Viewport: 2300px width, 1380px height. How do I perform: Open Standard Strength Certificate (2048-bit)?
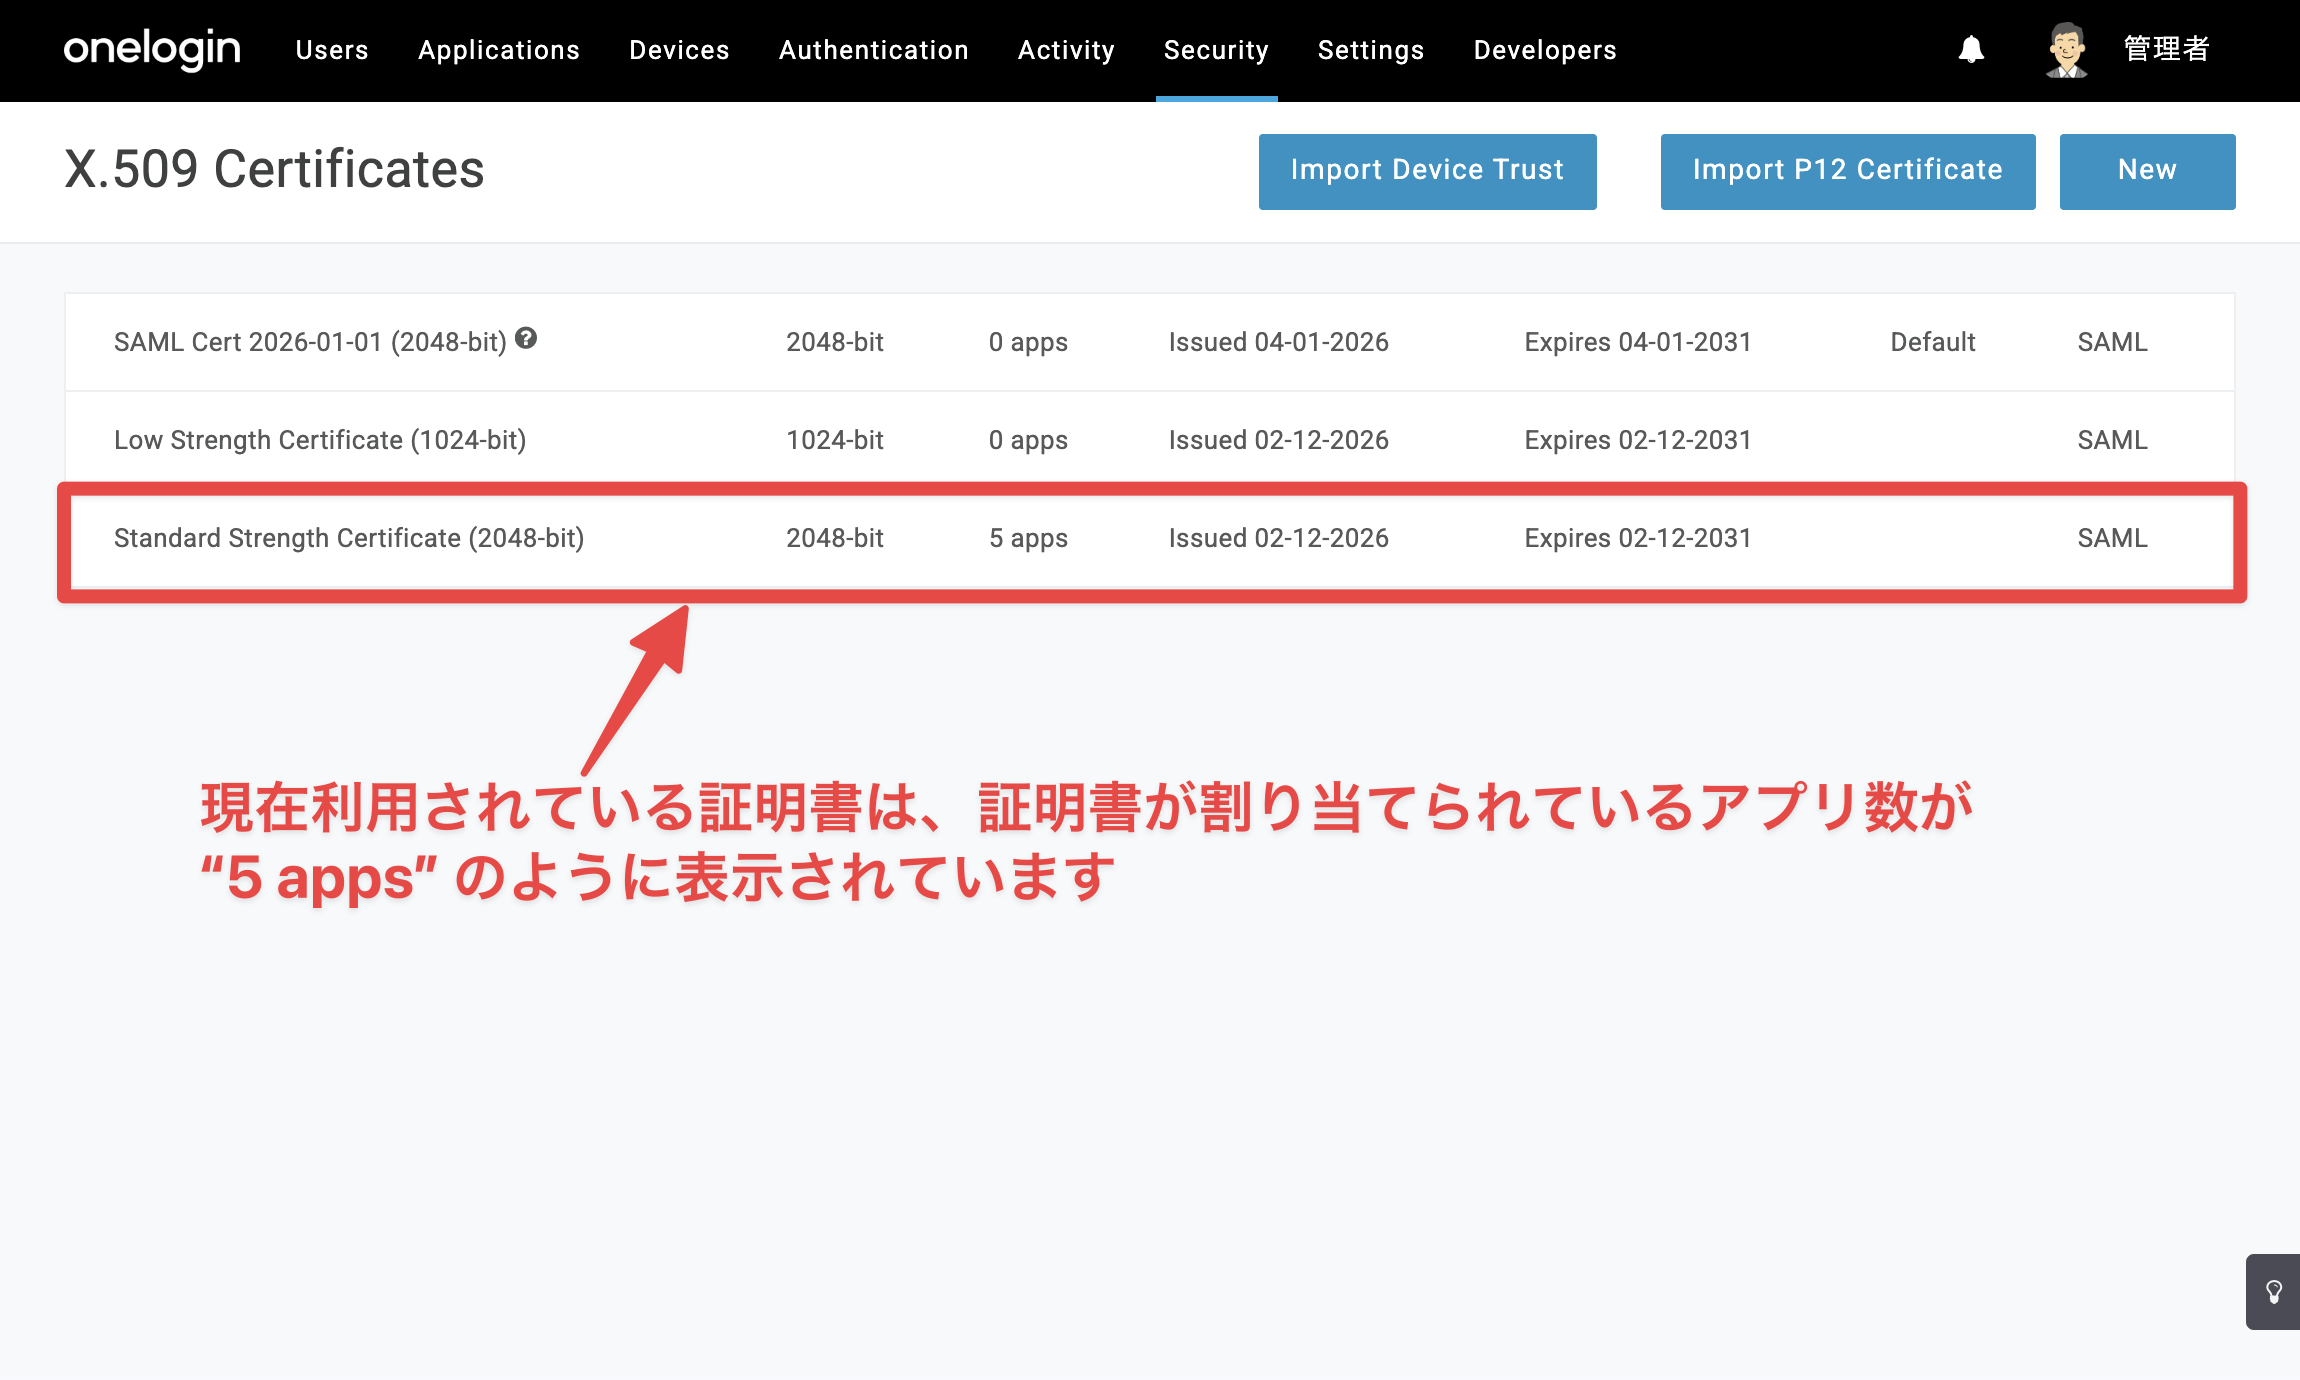coord(349,538)
